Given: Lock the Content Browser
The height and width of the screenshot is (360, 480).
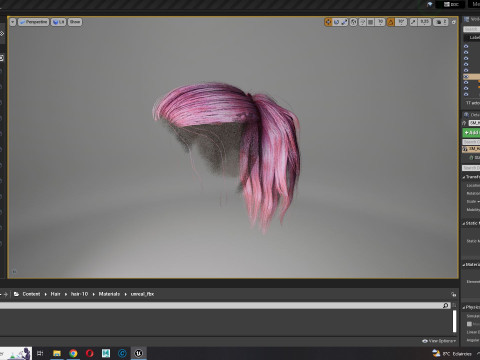Looking at the screenshot, I should pos(453,294).
